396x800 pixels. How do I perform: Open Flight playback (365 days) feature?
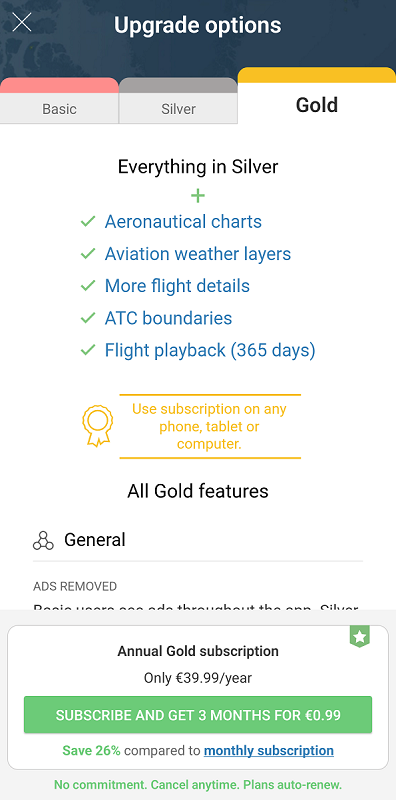[210, 350]
